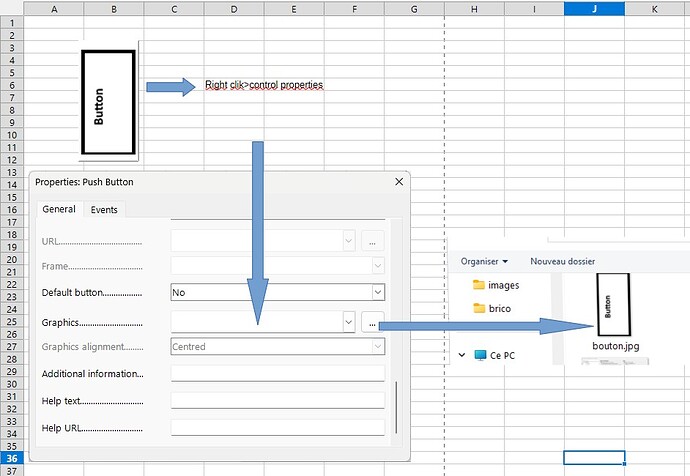690x476 pixels.
Task: Click Nouveau dossier
Action: [562, 261]
